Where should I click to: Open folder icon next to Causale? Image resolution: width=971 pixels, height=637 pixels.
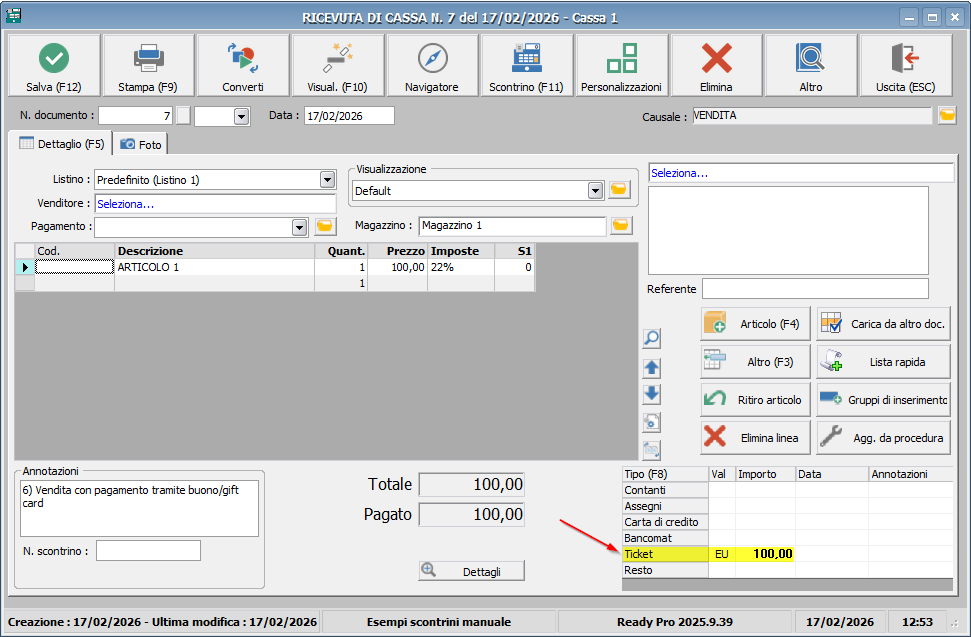[947, 116]
